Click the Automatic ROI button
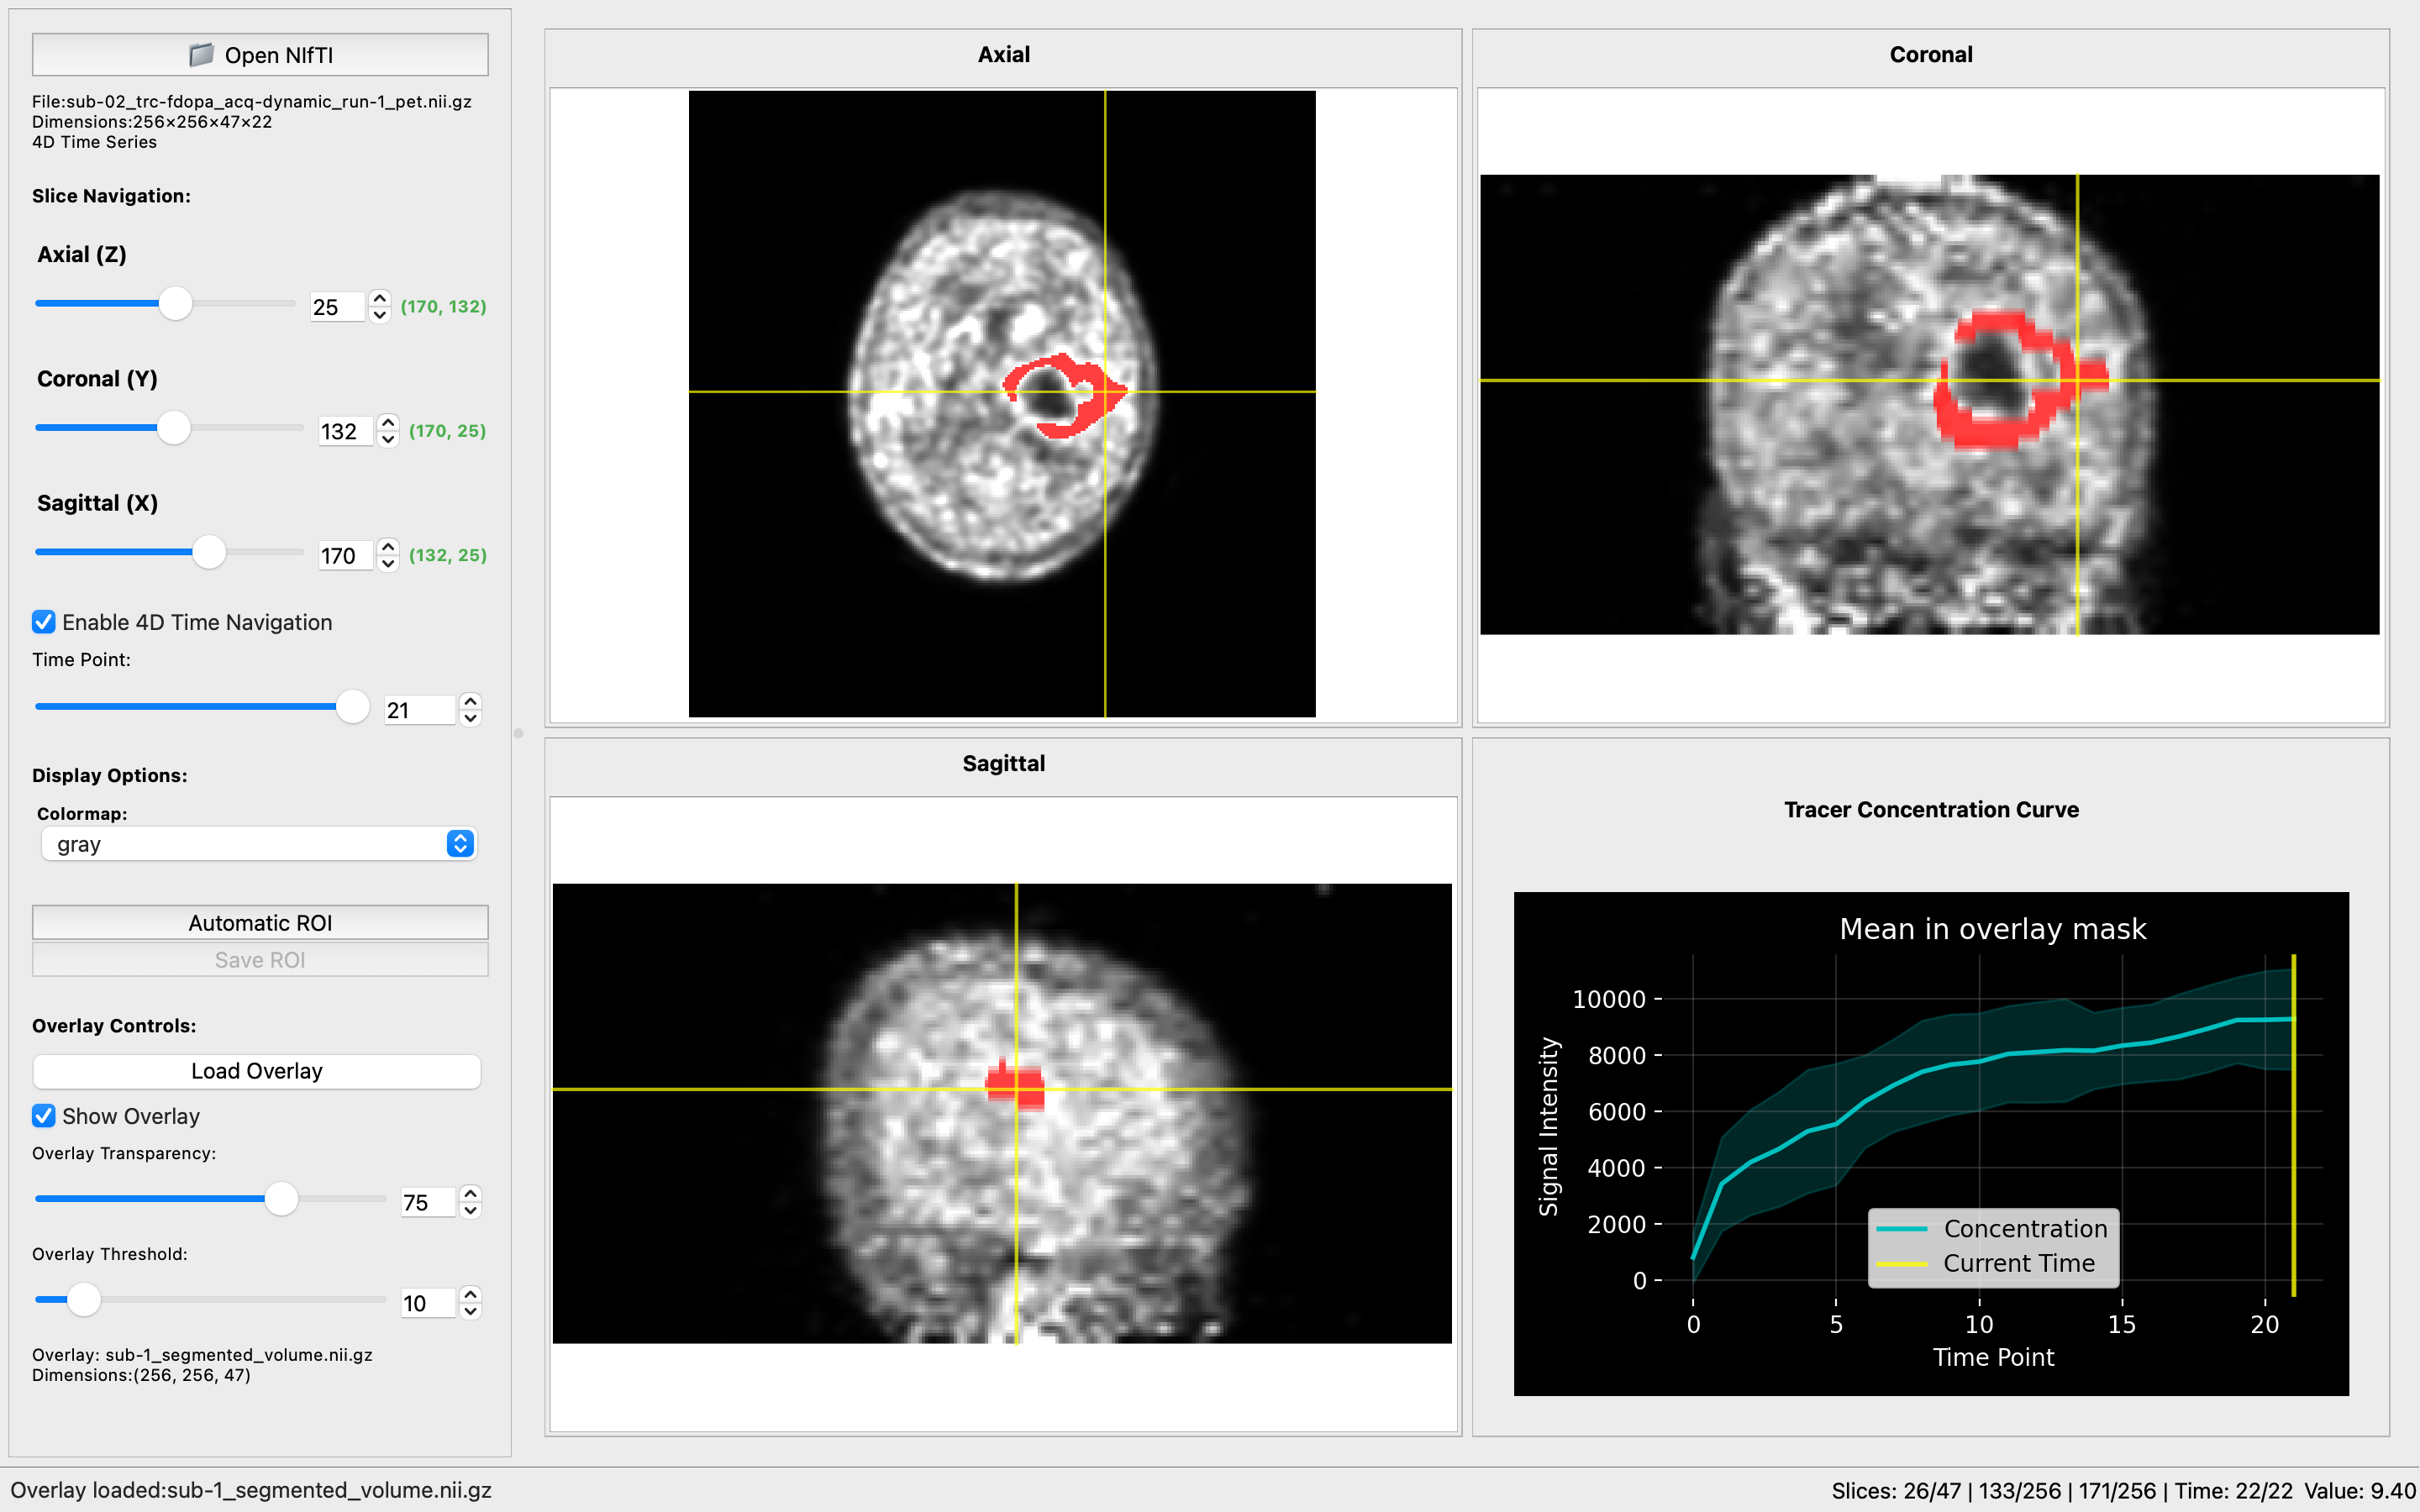The image size is (2420, 1512). pos(260,922)
